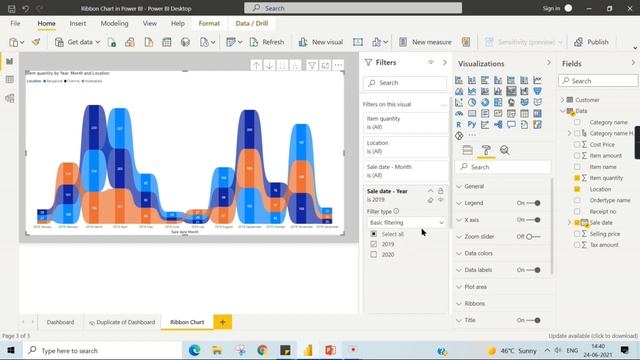Toggle the Title switch
This screenshot has width=640, height=360.
click(533, 320)
